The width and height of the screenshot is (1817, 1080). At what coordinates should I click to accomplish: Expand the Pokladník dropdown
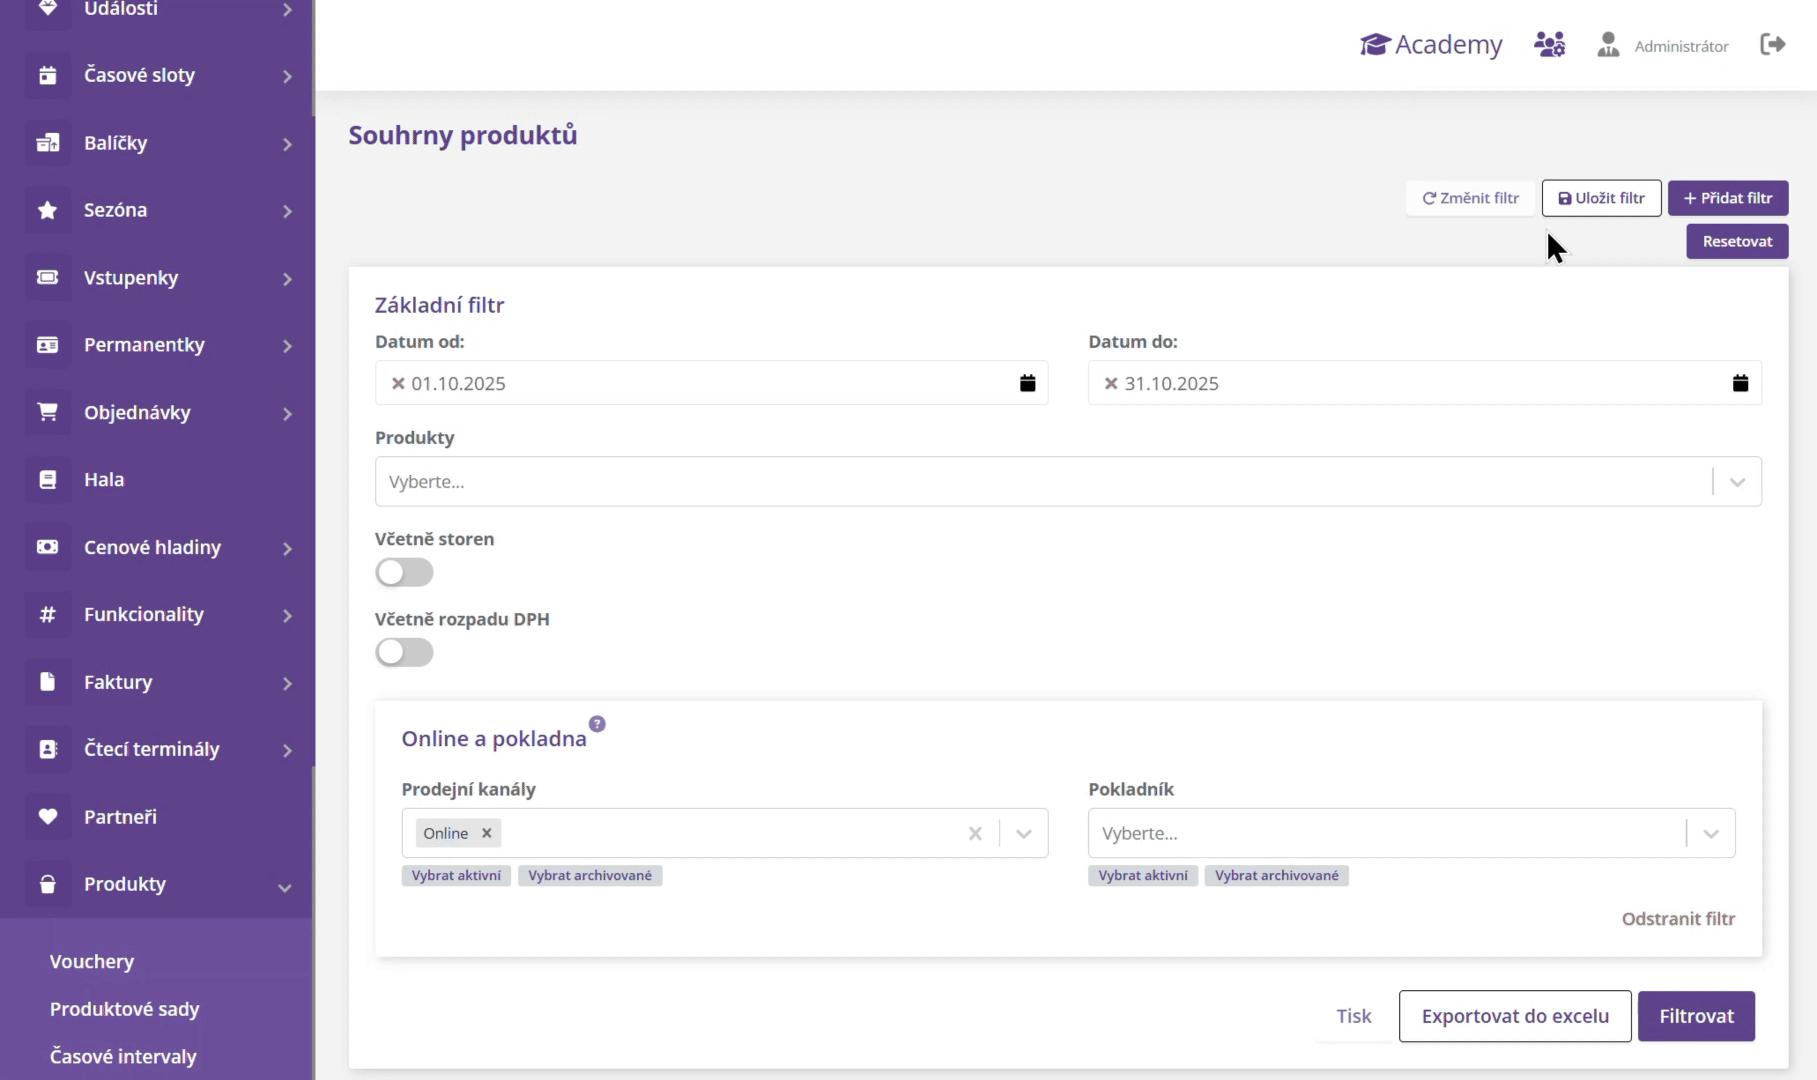click(x=1710, y=833)
